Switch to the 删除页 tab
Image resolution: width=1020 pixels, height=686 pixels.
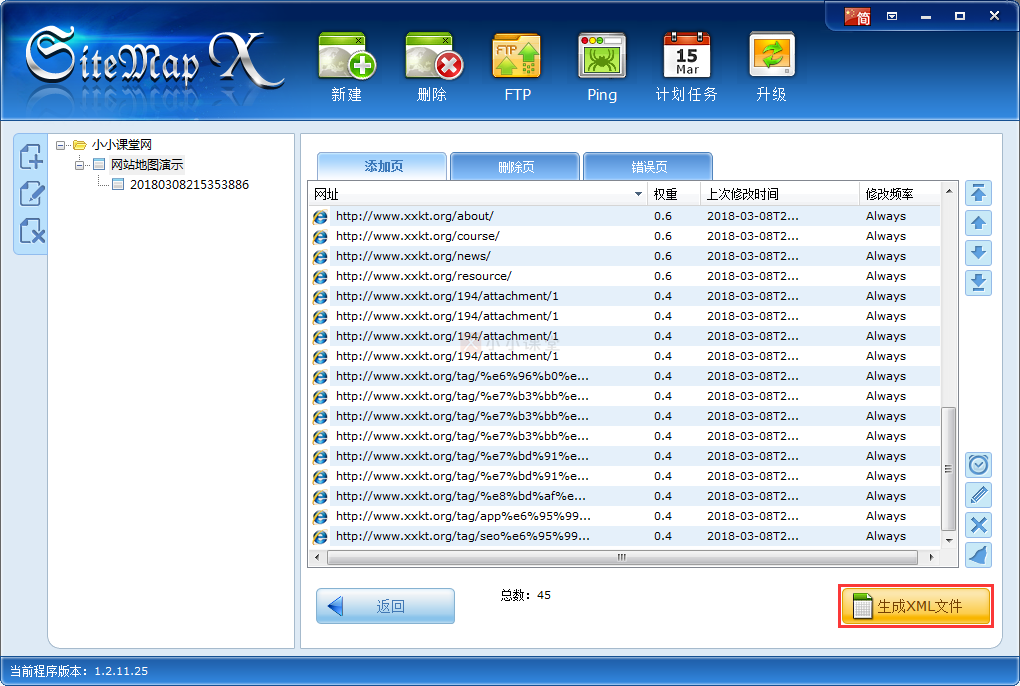(x=515, y=166)
